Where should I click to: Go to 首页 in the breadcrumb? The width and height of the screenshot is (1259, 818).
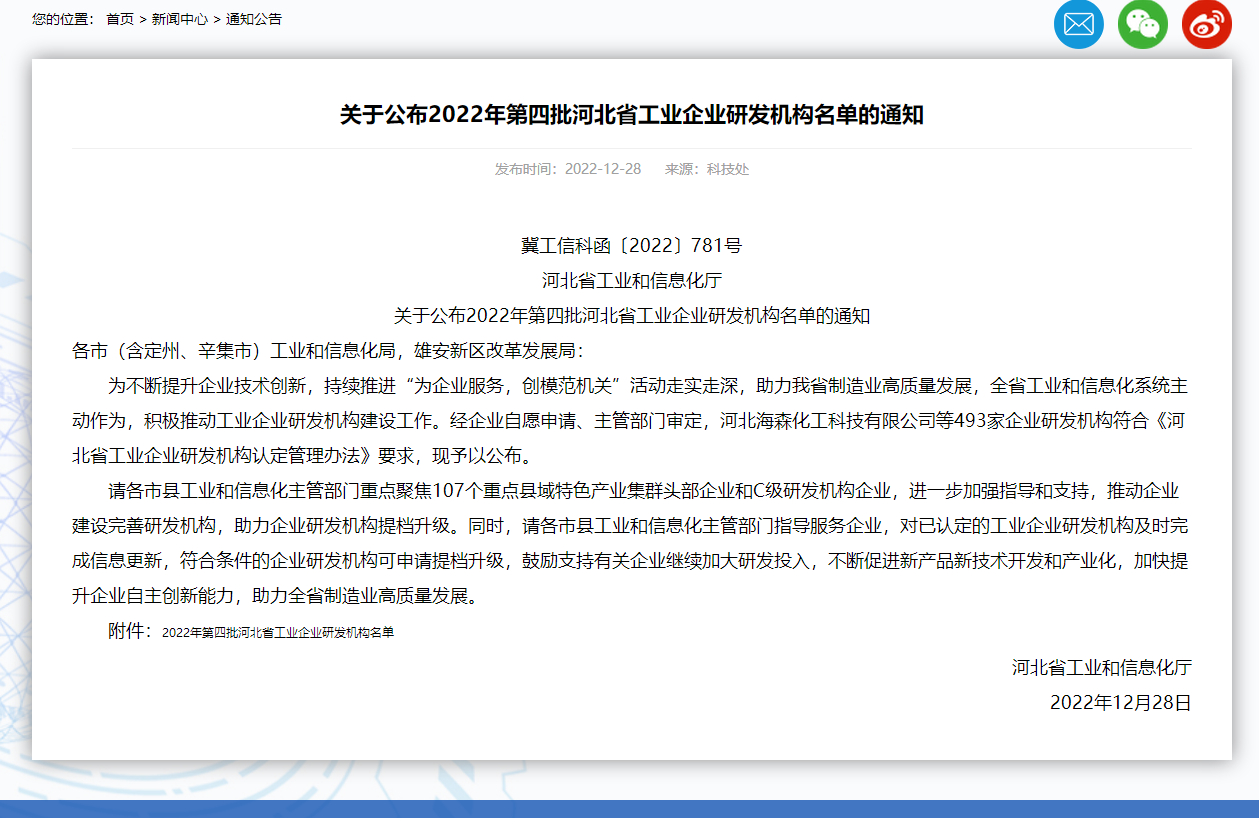tap(120, 19)
